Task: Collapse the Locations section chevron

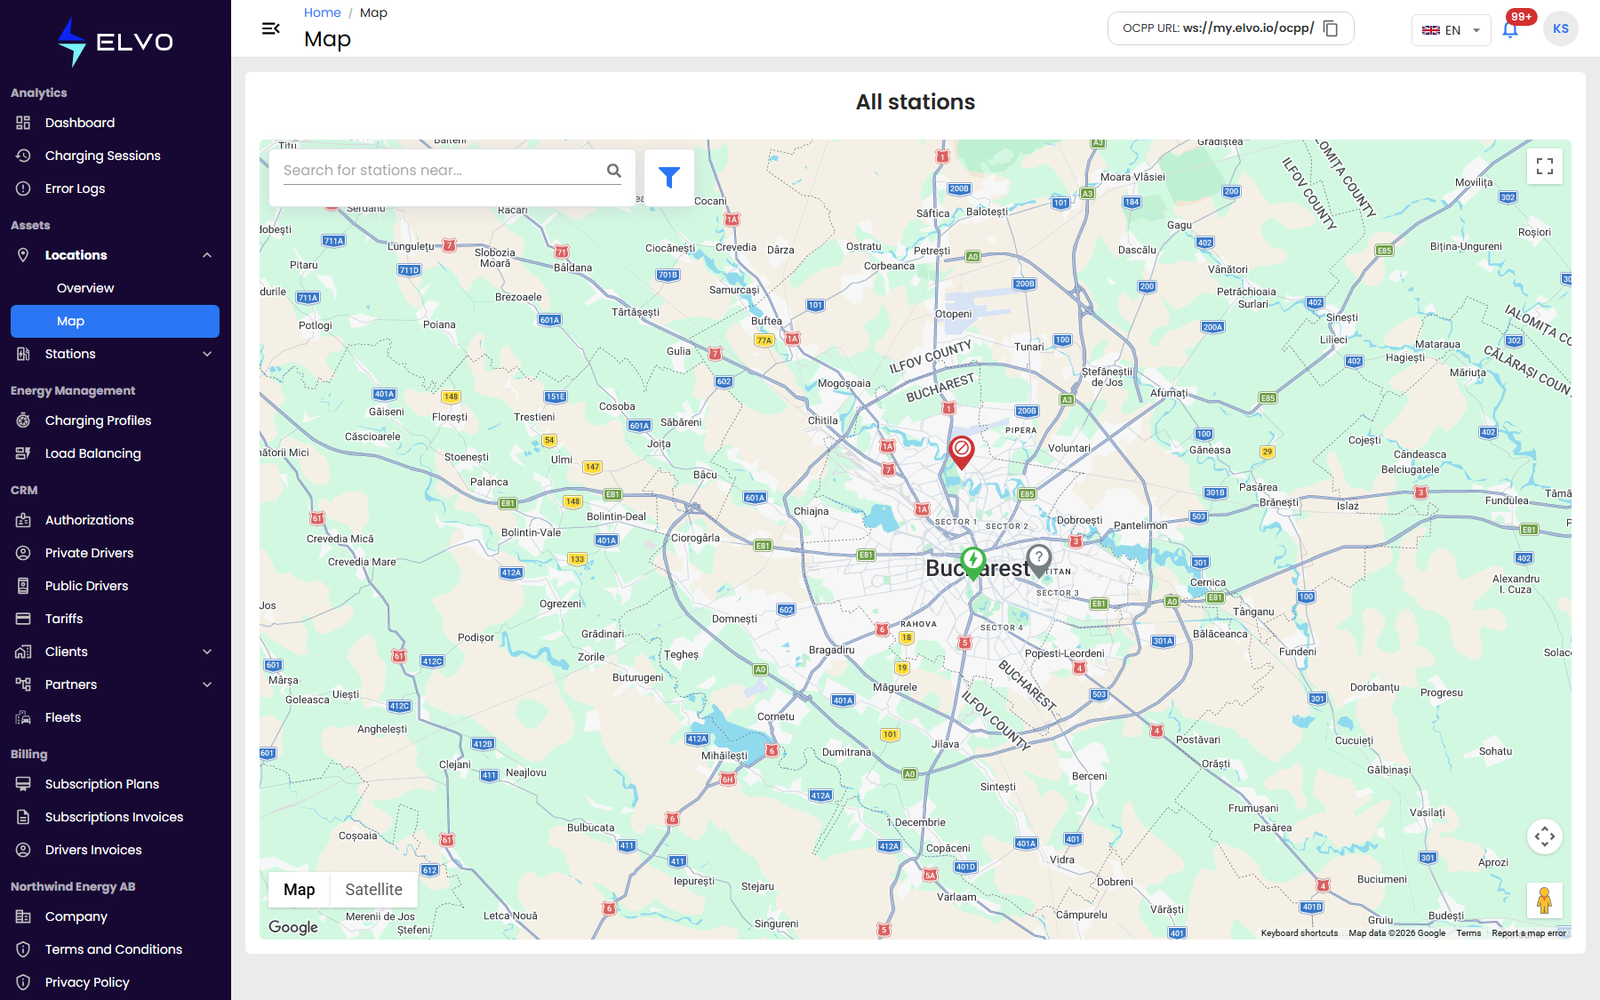Action: [x=207, y=255]
